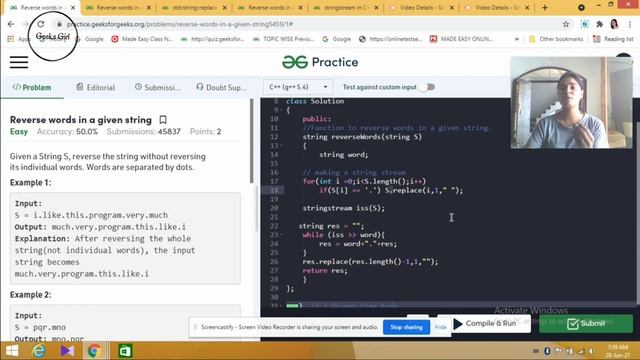
Task: Open the Excel taskbar icon
Action: pyautogui.click(x=125, y=351)
